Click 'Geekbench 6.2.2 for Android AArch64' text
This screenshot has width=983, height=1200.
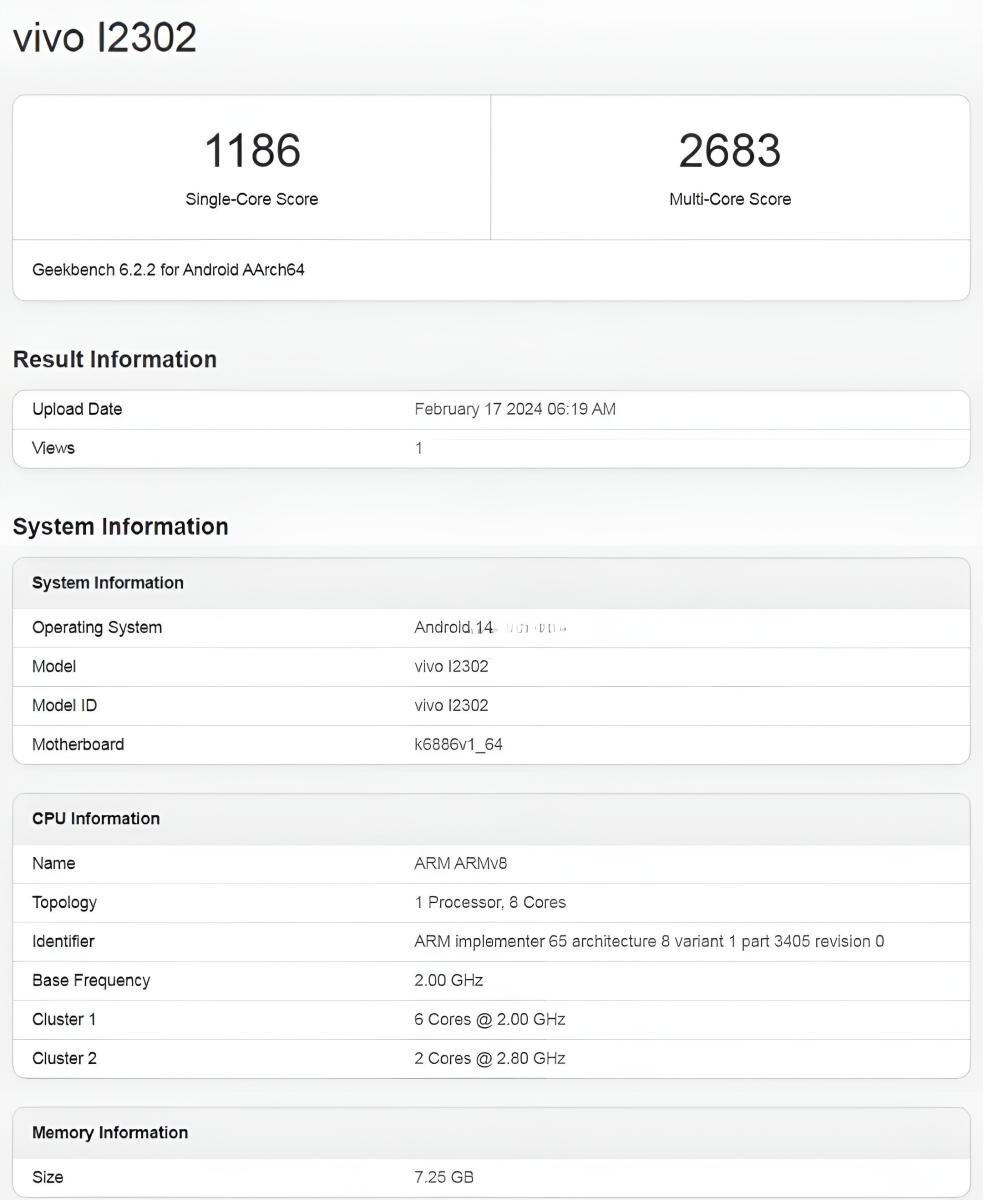[x=168, y=270]
